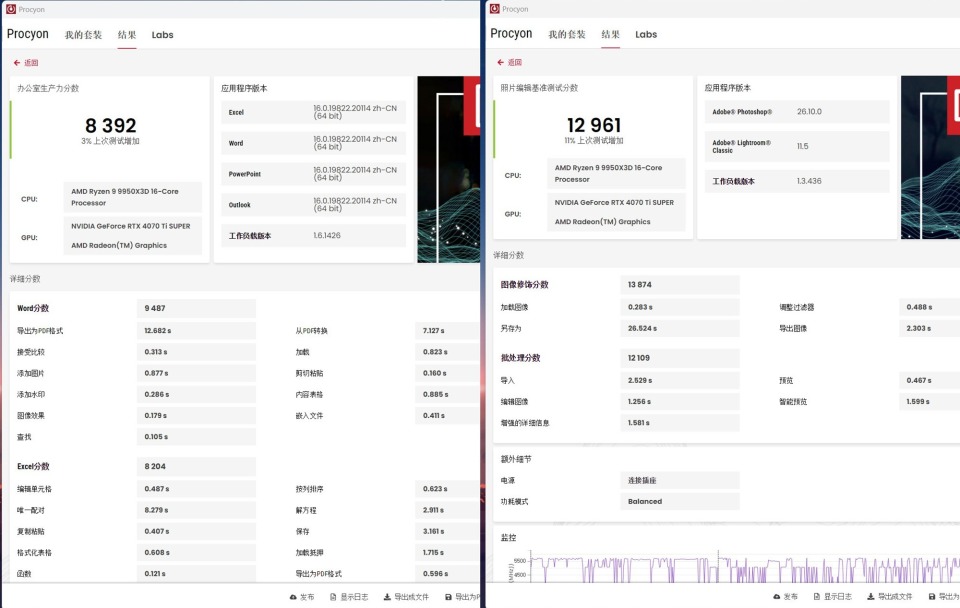Click the NVIDIA GeForce RTX 4070 Ti SUPER text in right window
This screenshot has width=960, height=608.
tap(614, 203)
